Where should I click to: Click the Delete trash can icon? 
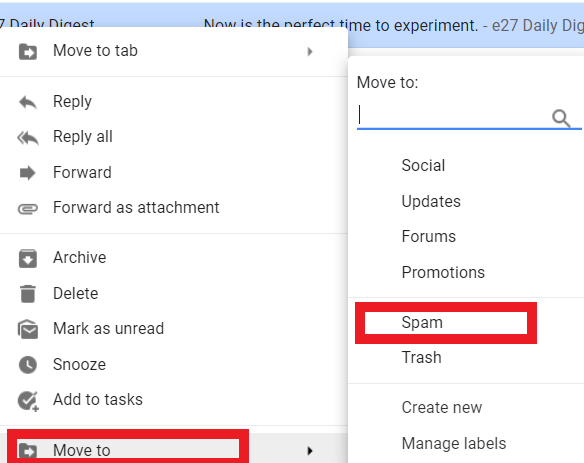28,294
